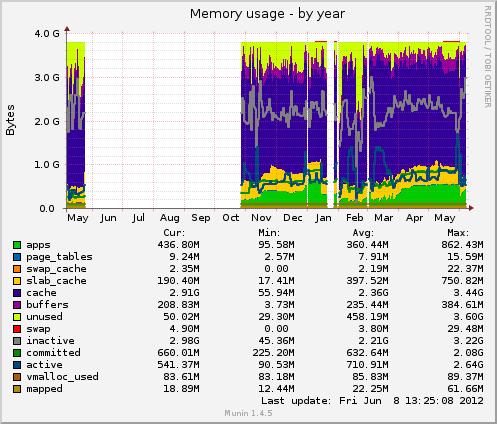Click the 'Oct' x-axis month label
The width and height of the screenshot is (497, 424).
coord(231,218)
